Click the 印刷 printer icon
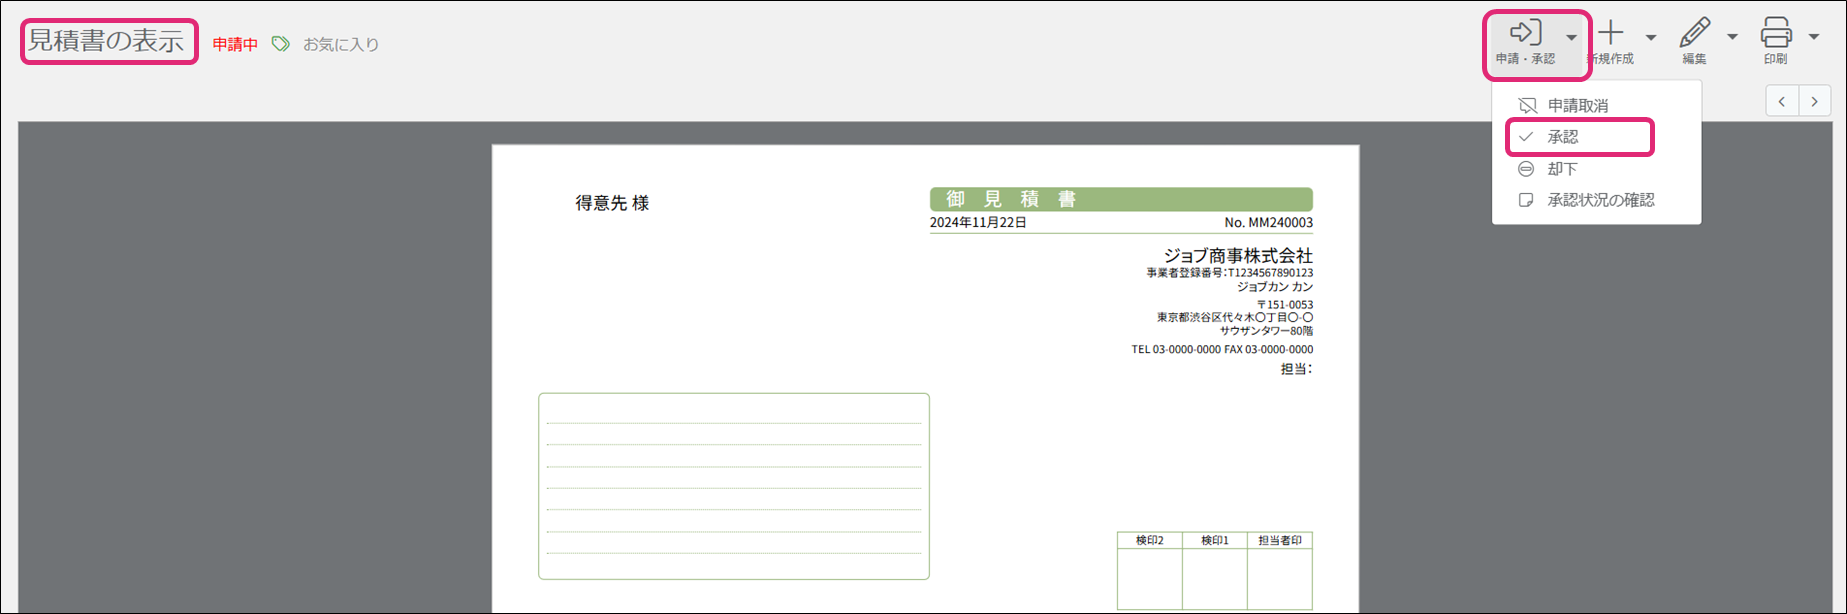Image resolution: width=1847 pixels, height=614 pixels. 1776,33
